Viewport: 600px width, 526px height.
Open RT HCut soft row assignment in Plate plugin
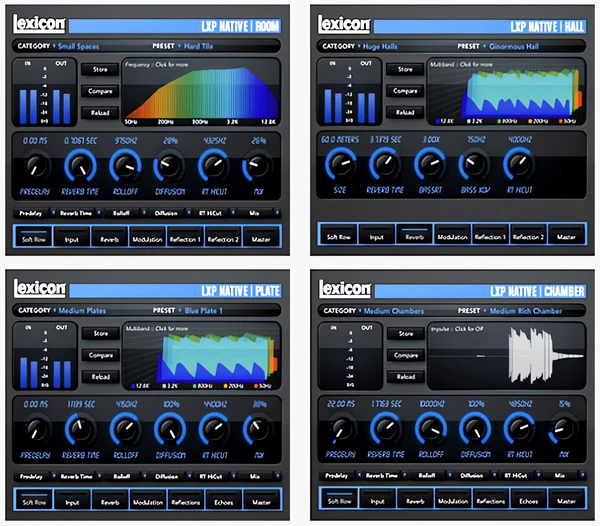[214, 476]
